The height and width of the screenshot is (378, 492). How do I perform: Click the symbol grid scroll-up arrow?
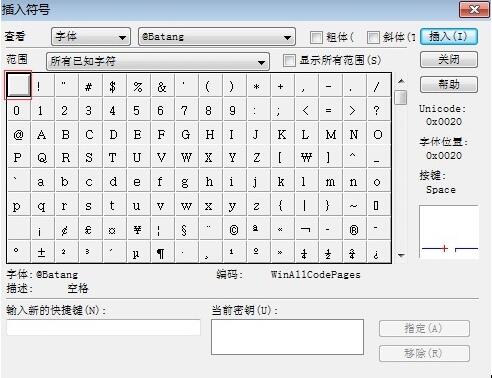click(x=401, y=81)
